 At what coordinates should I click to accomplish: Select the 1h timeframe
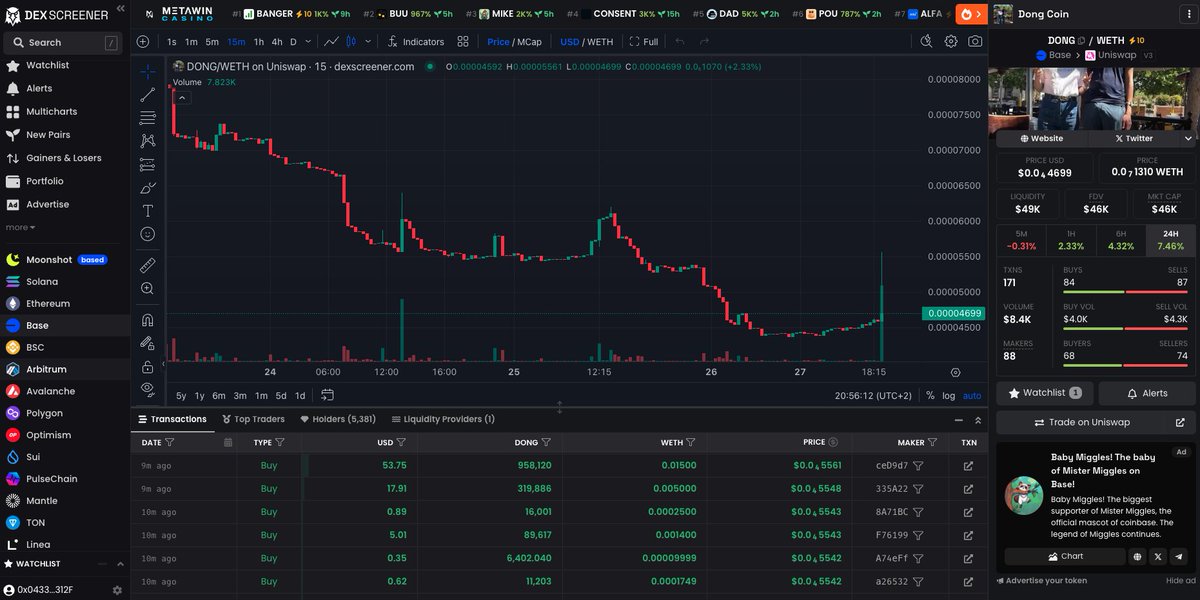coord(259,42)
